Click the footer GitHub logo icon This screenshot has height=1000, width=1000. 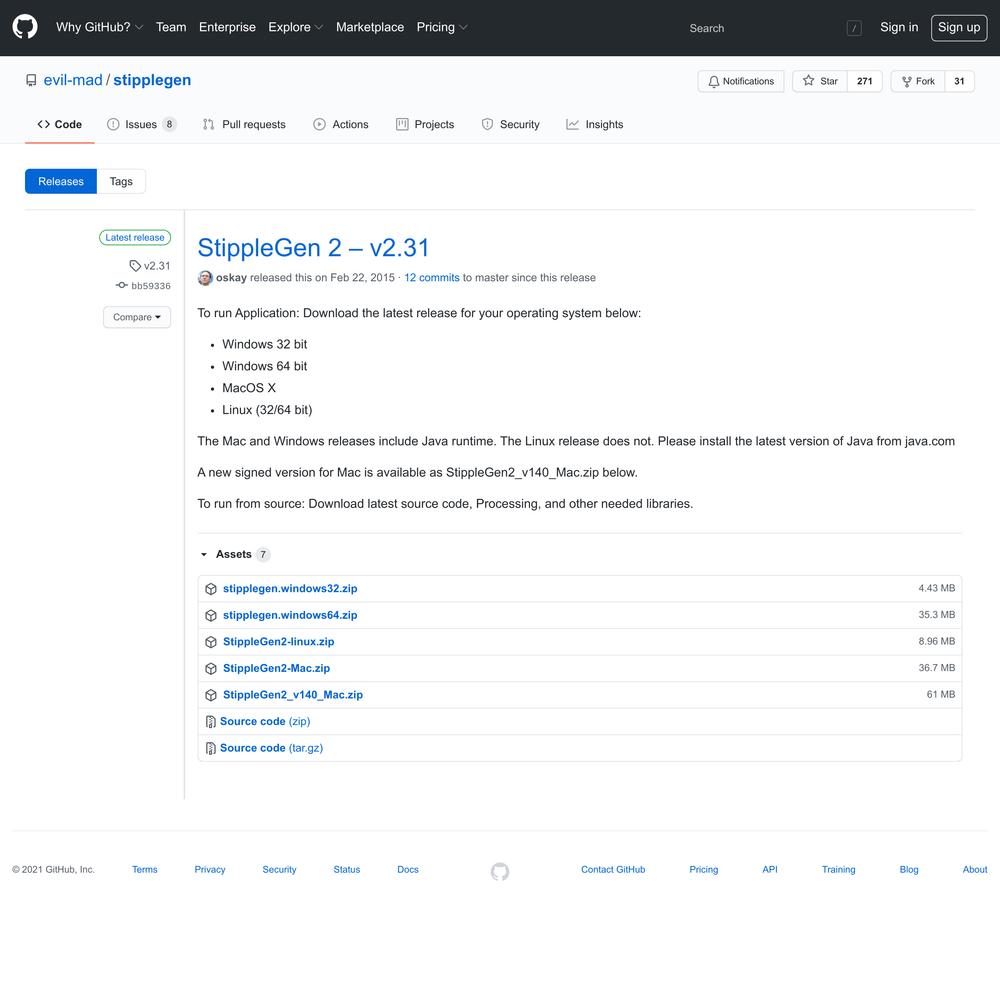point(500,871)
